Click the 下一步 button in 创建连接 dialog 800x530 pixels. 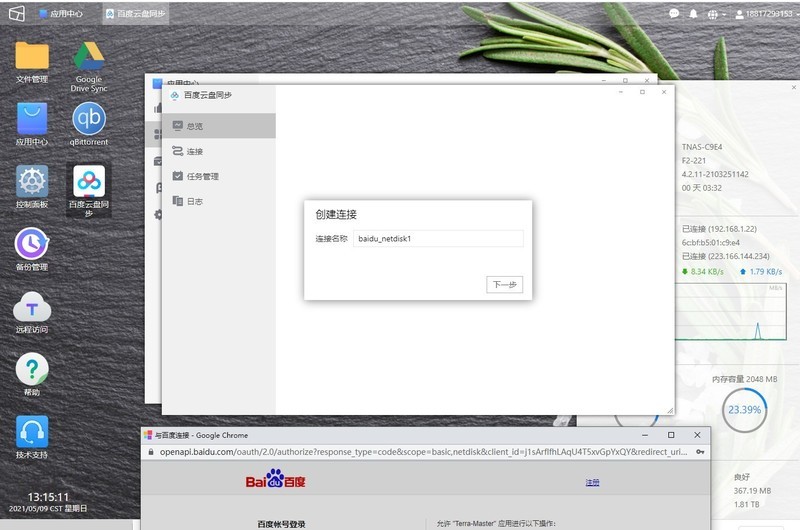coord(505,285)
